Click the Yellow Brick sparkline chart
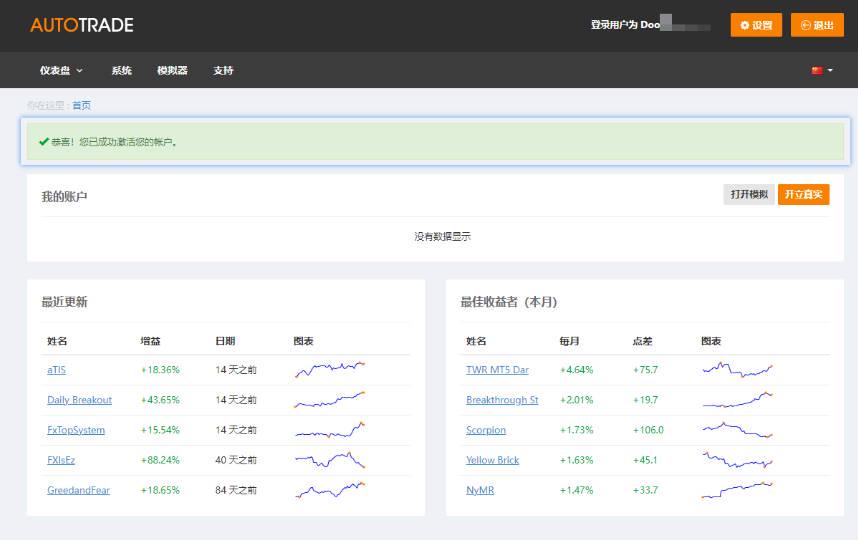This screenshot has width=858, height=540. [738, 460]
